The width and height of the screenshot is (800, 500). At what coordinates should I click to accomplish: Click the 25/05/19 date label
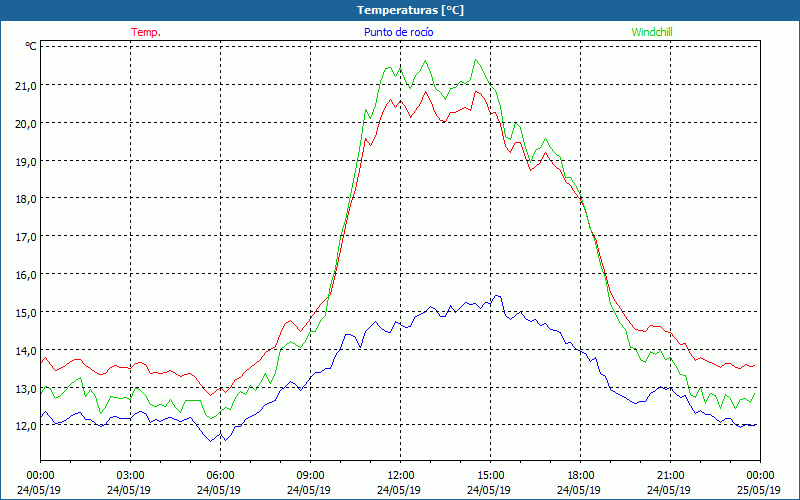pos(758,490)
